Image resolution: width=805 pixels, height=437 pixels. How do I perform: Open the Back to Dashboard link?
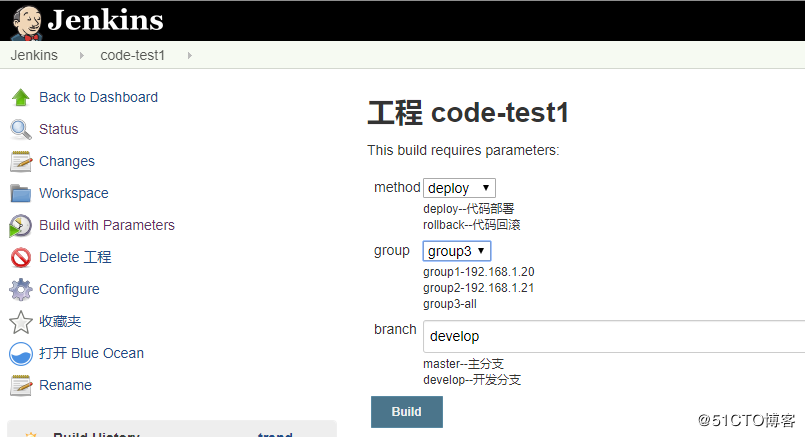click(x=99, y=97)
